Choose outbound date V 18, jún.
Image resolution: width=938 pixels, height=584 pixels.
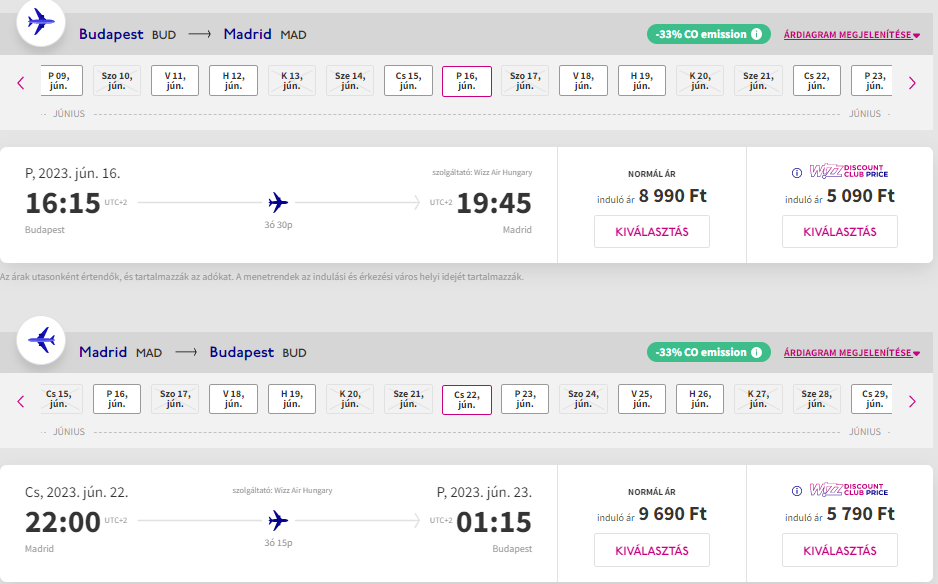coord(583,81)
